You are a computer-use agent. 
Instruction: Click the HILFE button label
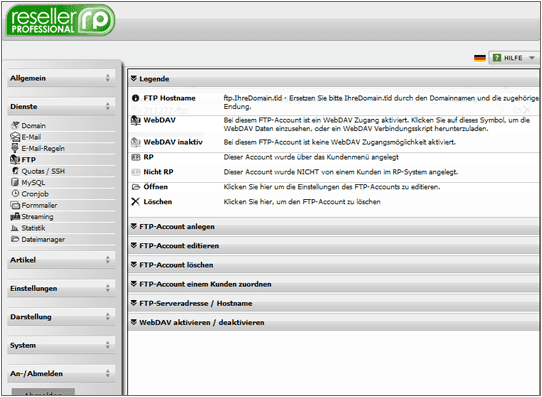(513, 58)
